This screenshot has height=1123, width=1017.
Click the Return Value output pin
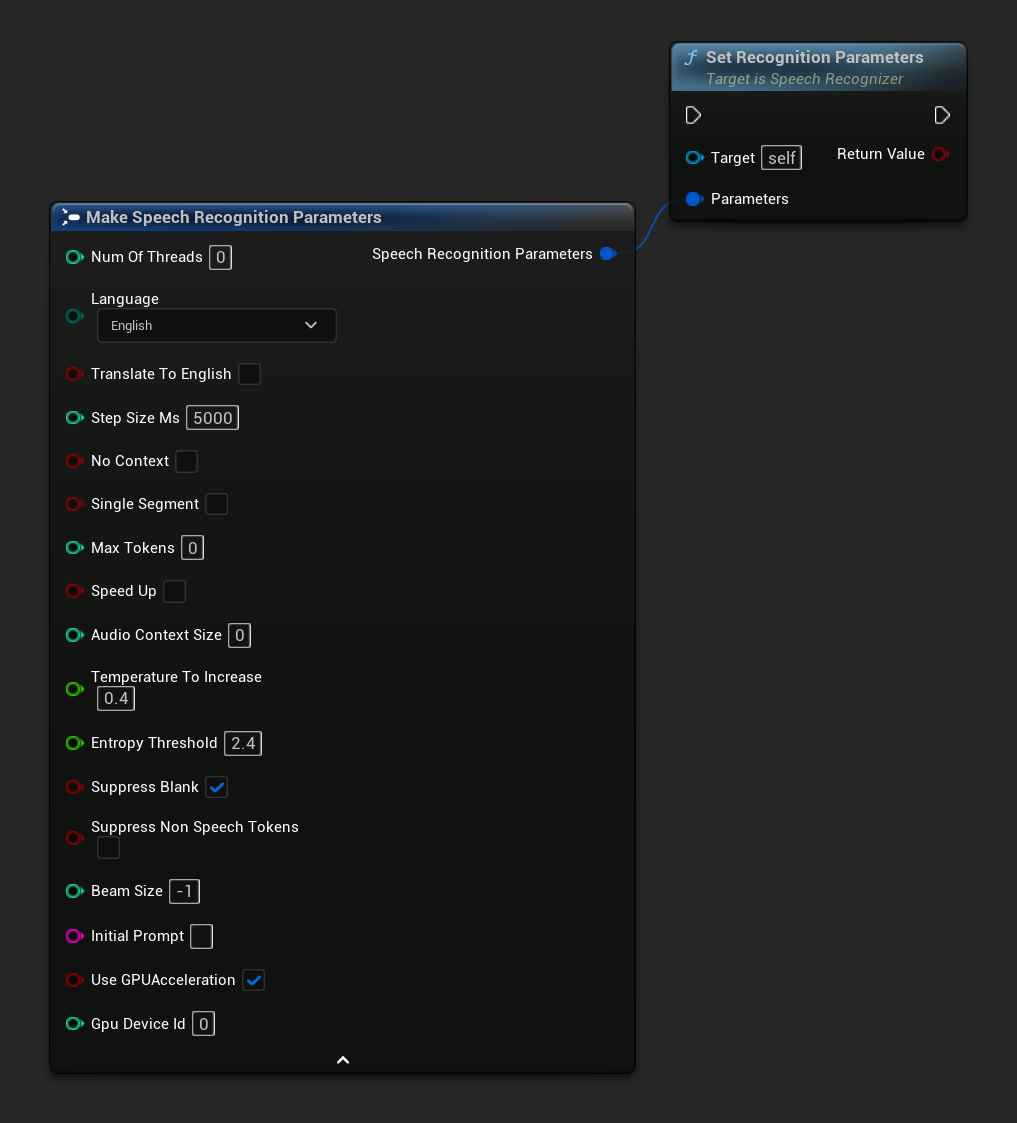tap(939, 154)
